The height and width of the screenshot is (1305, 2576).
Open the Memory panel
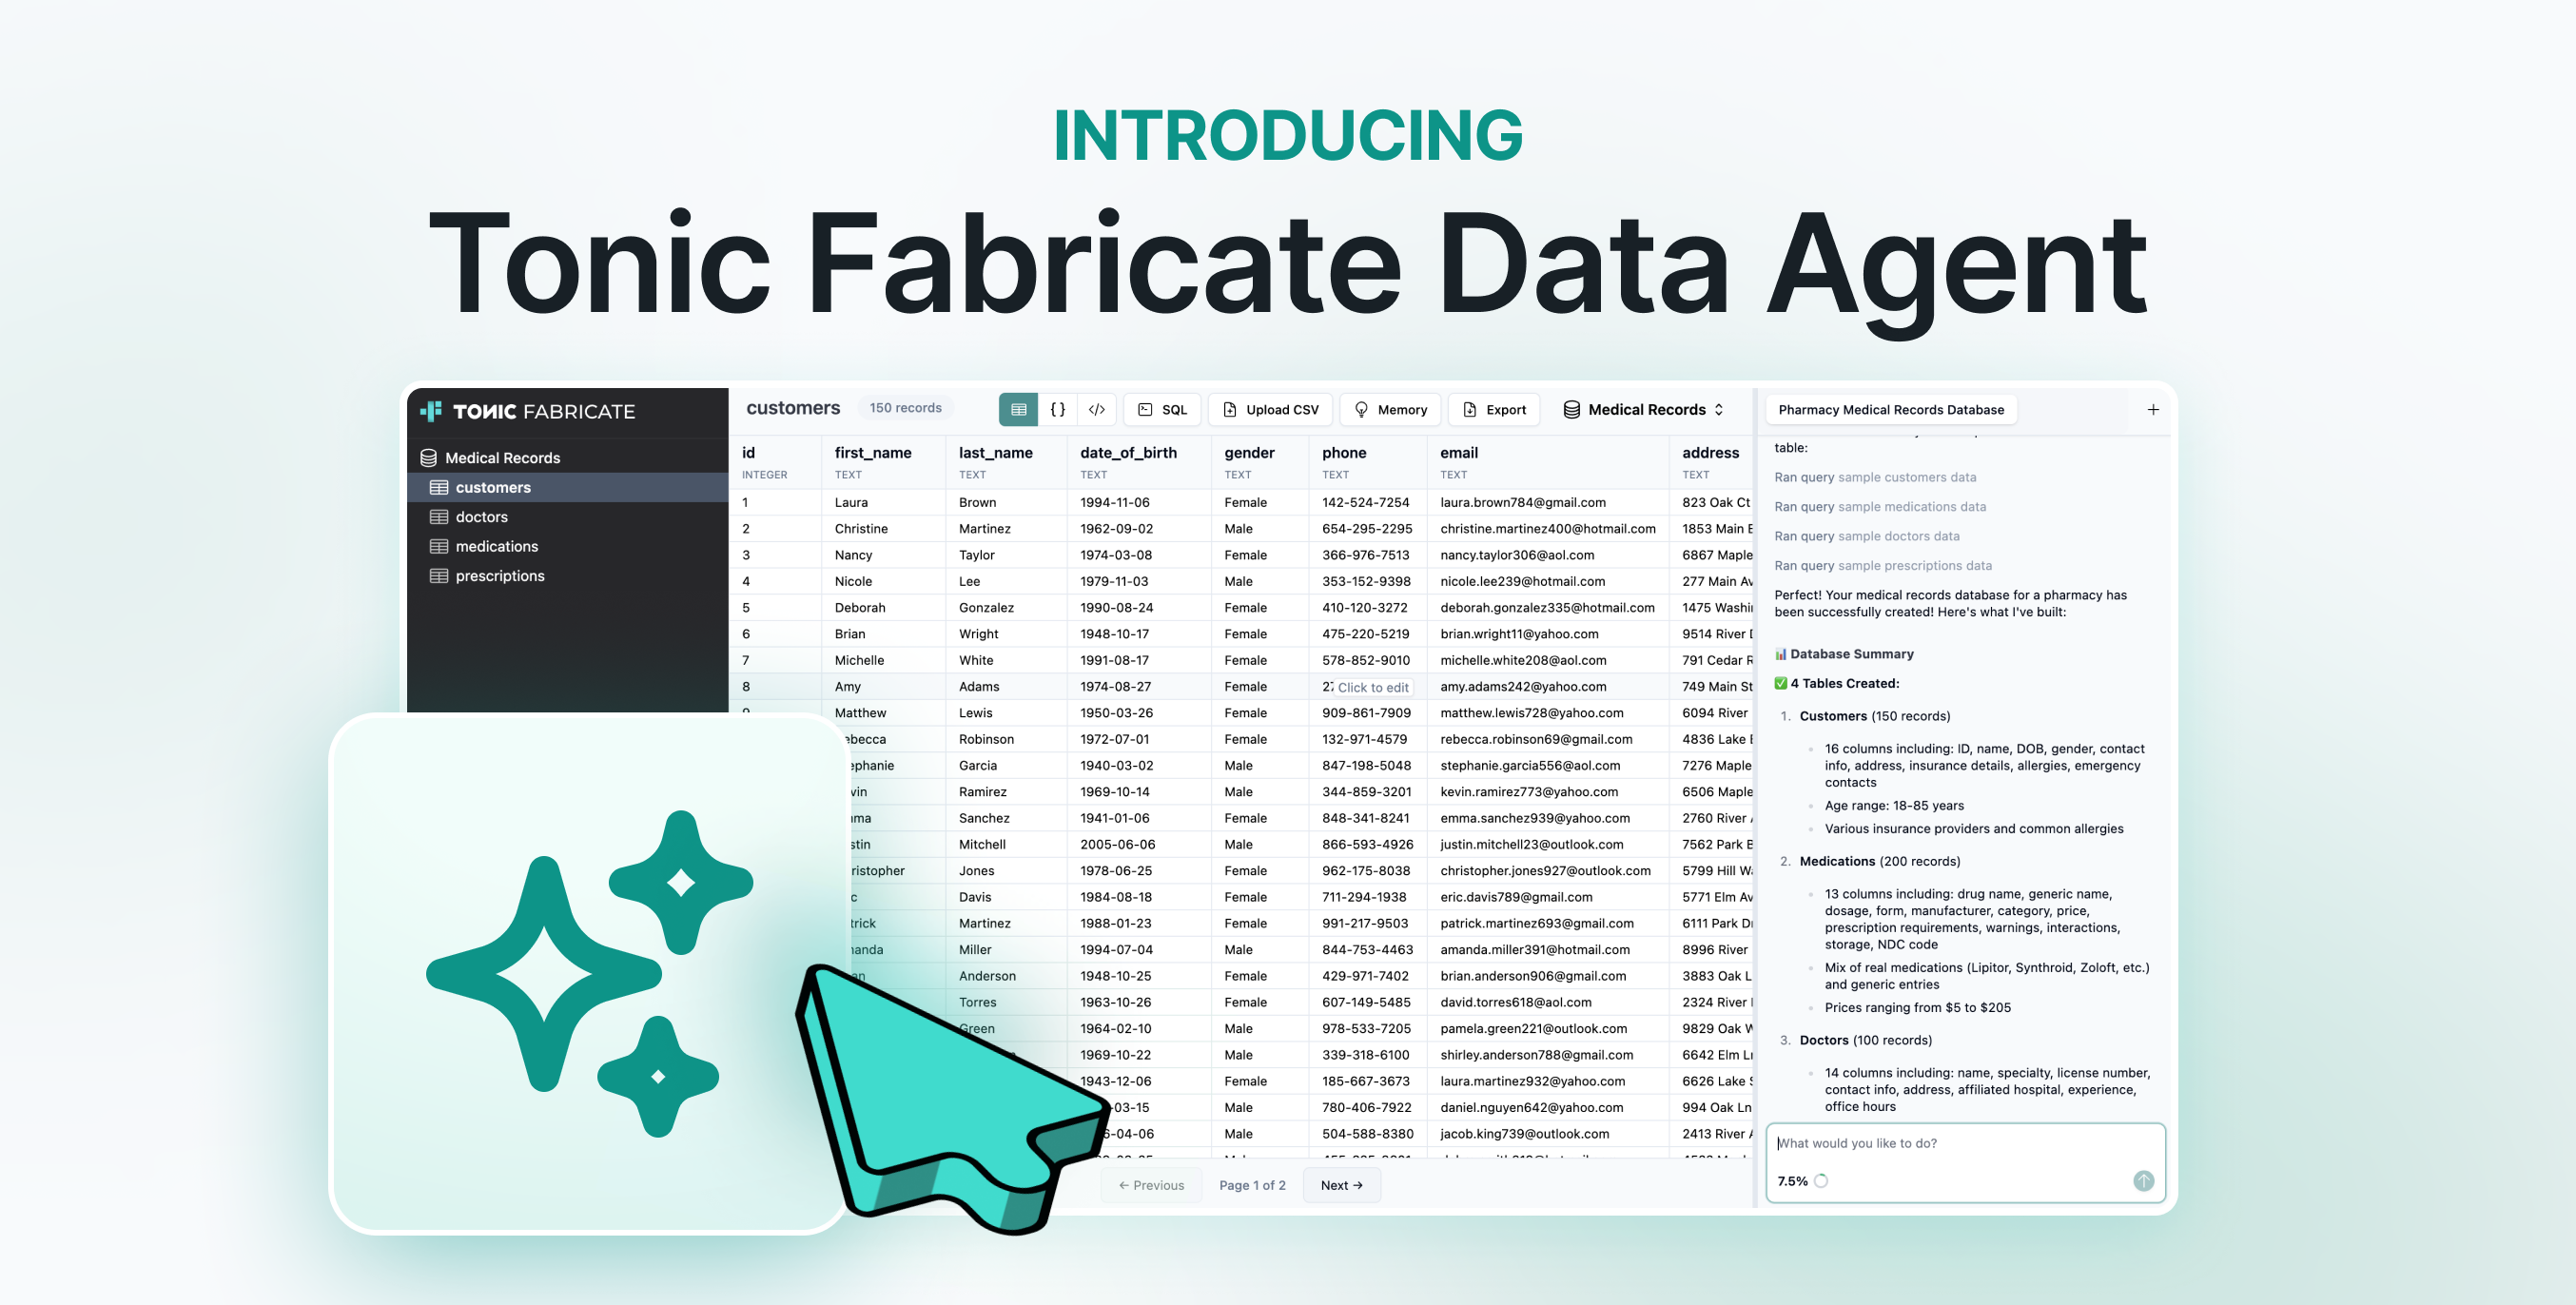(x=1390, y=409)
